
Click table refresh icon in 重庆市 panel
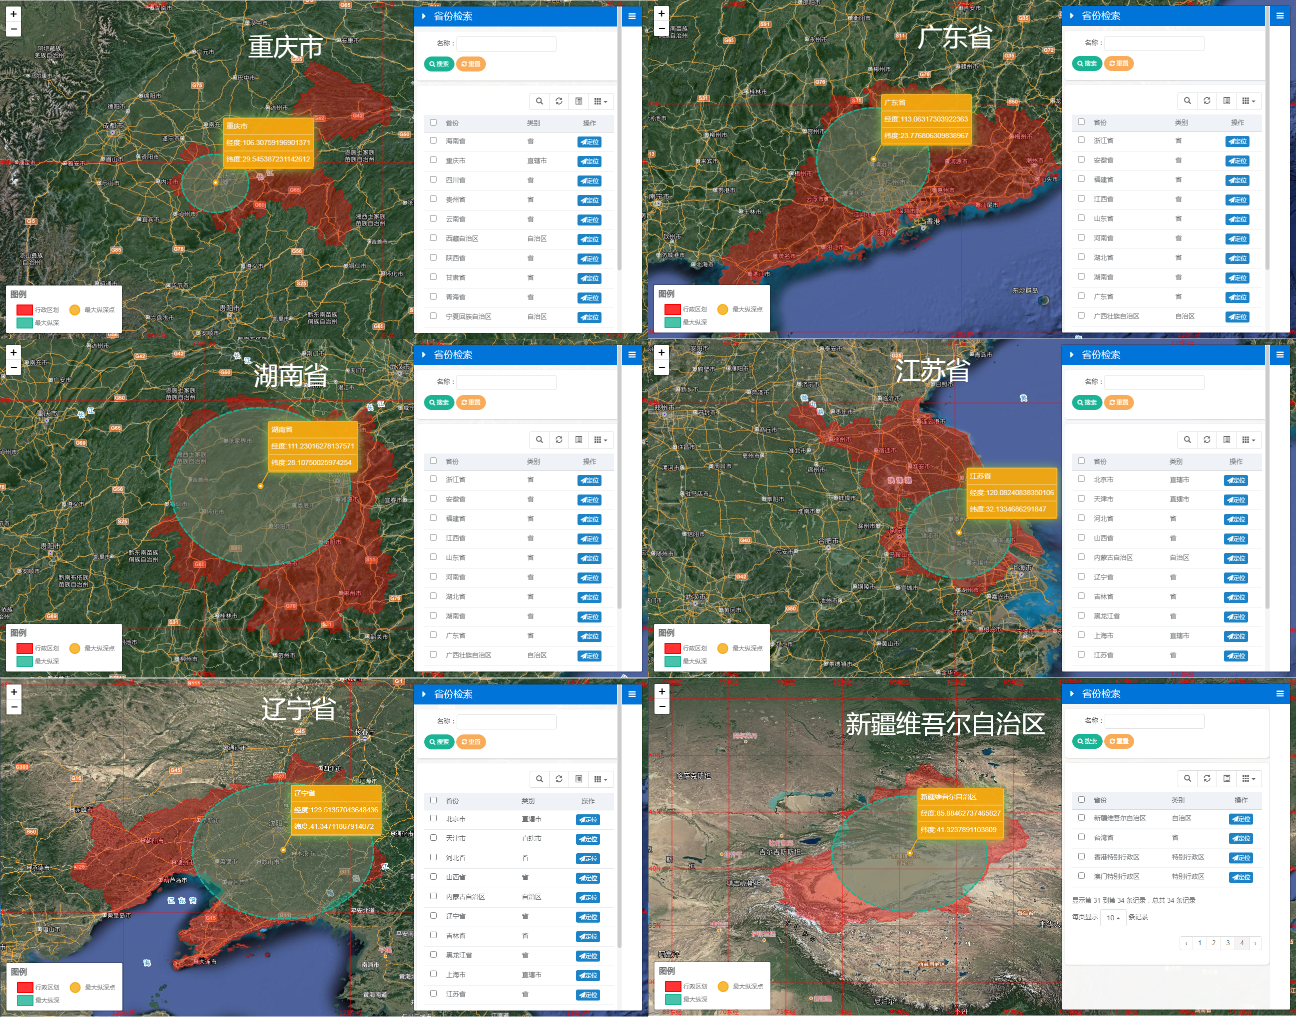(x=559, y=101)
